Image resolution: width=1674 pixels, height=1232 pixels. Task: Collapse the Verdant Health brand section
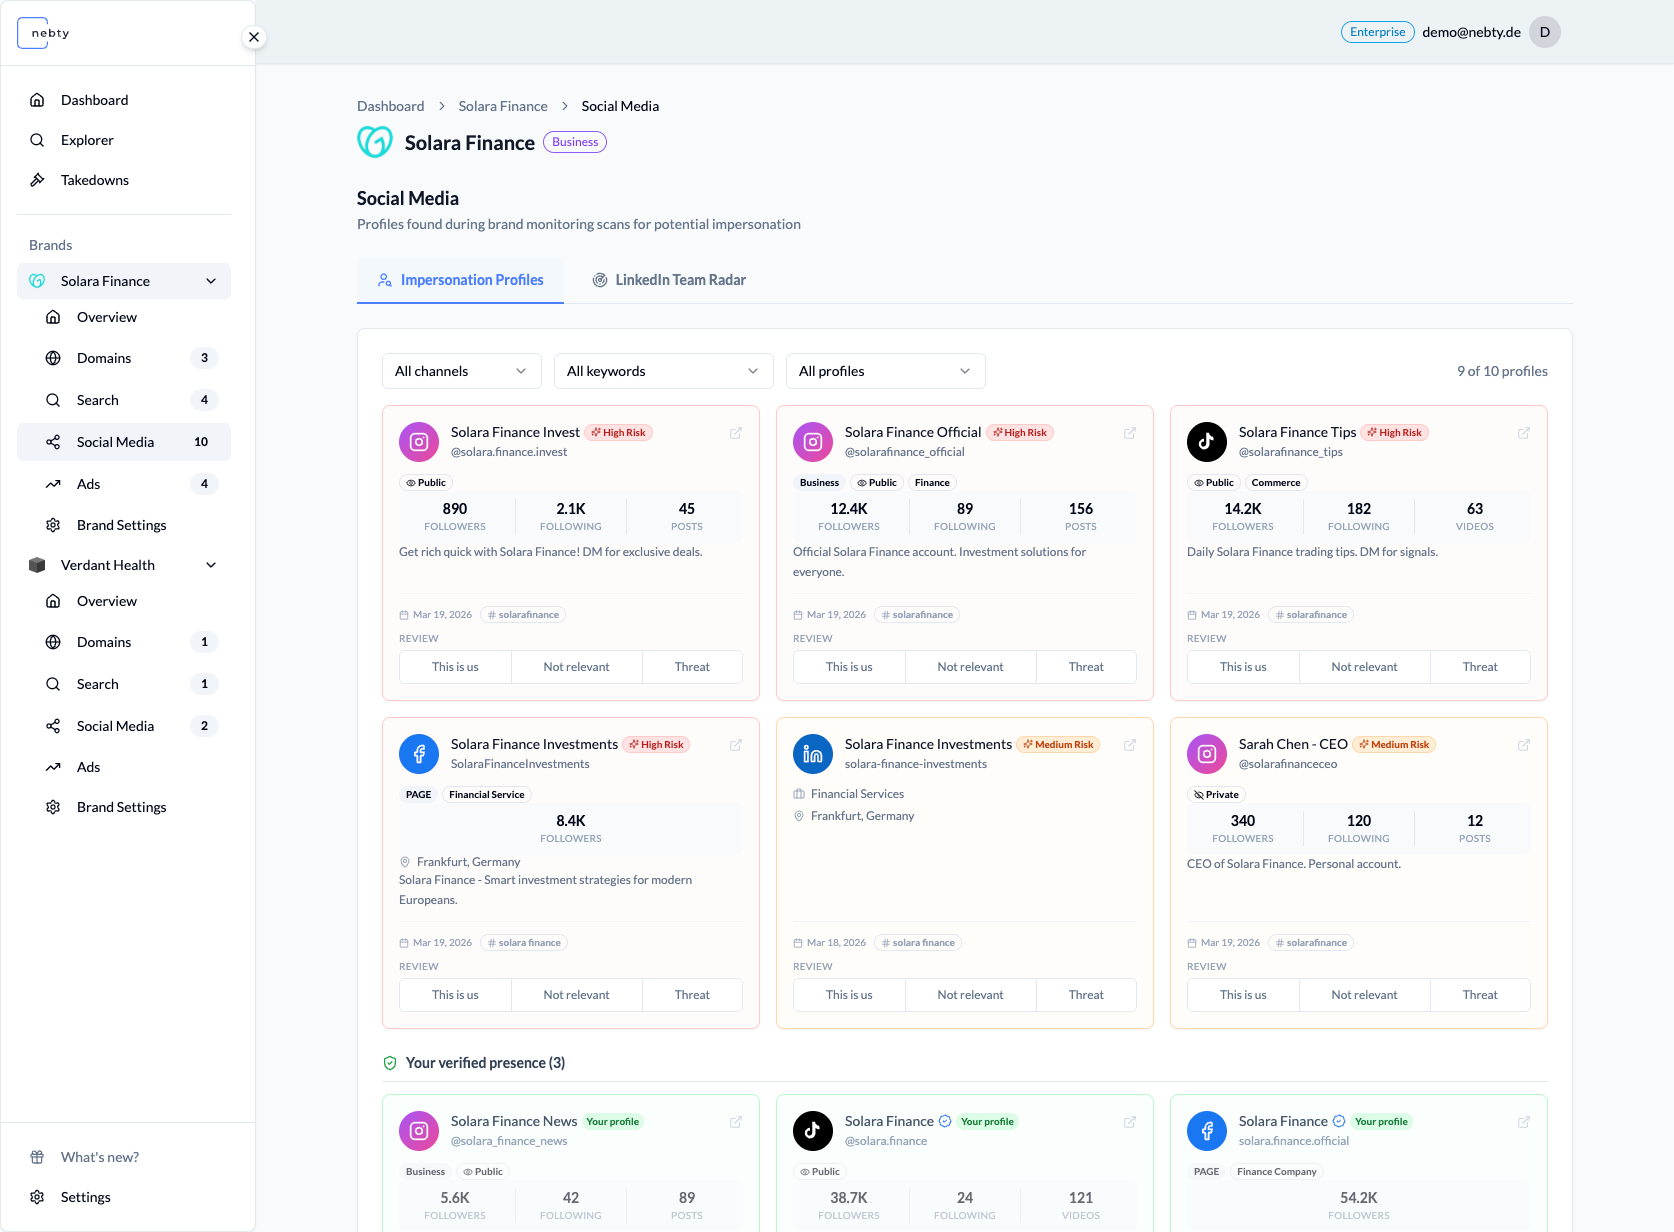(211, 565)
